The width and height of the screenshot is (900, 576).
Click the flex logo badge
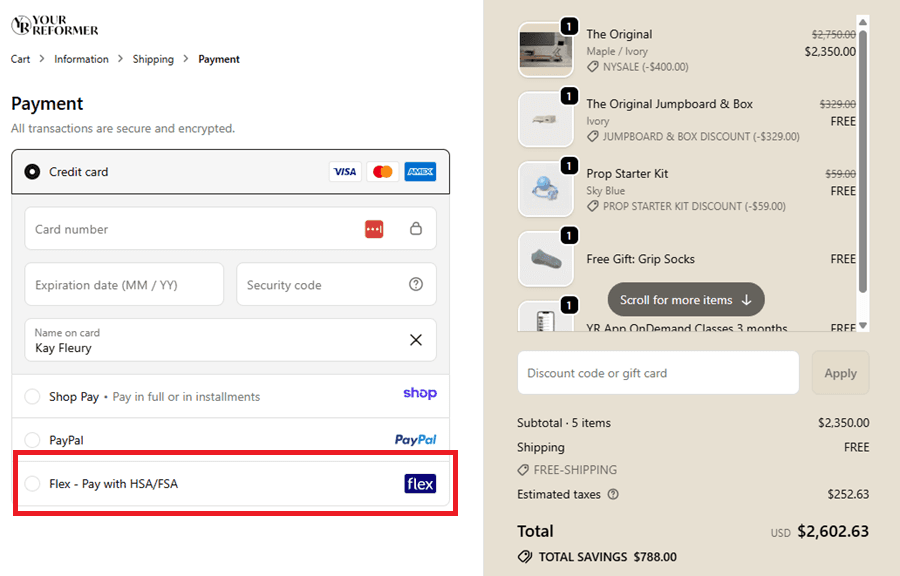[419, 483]
